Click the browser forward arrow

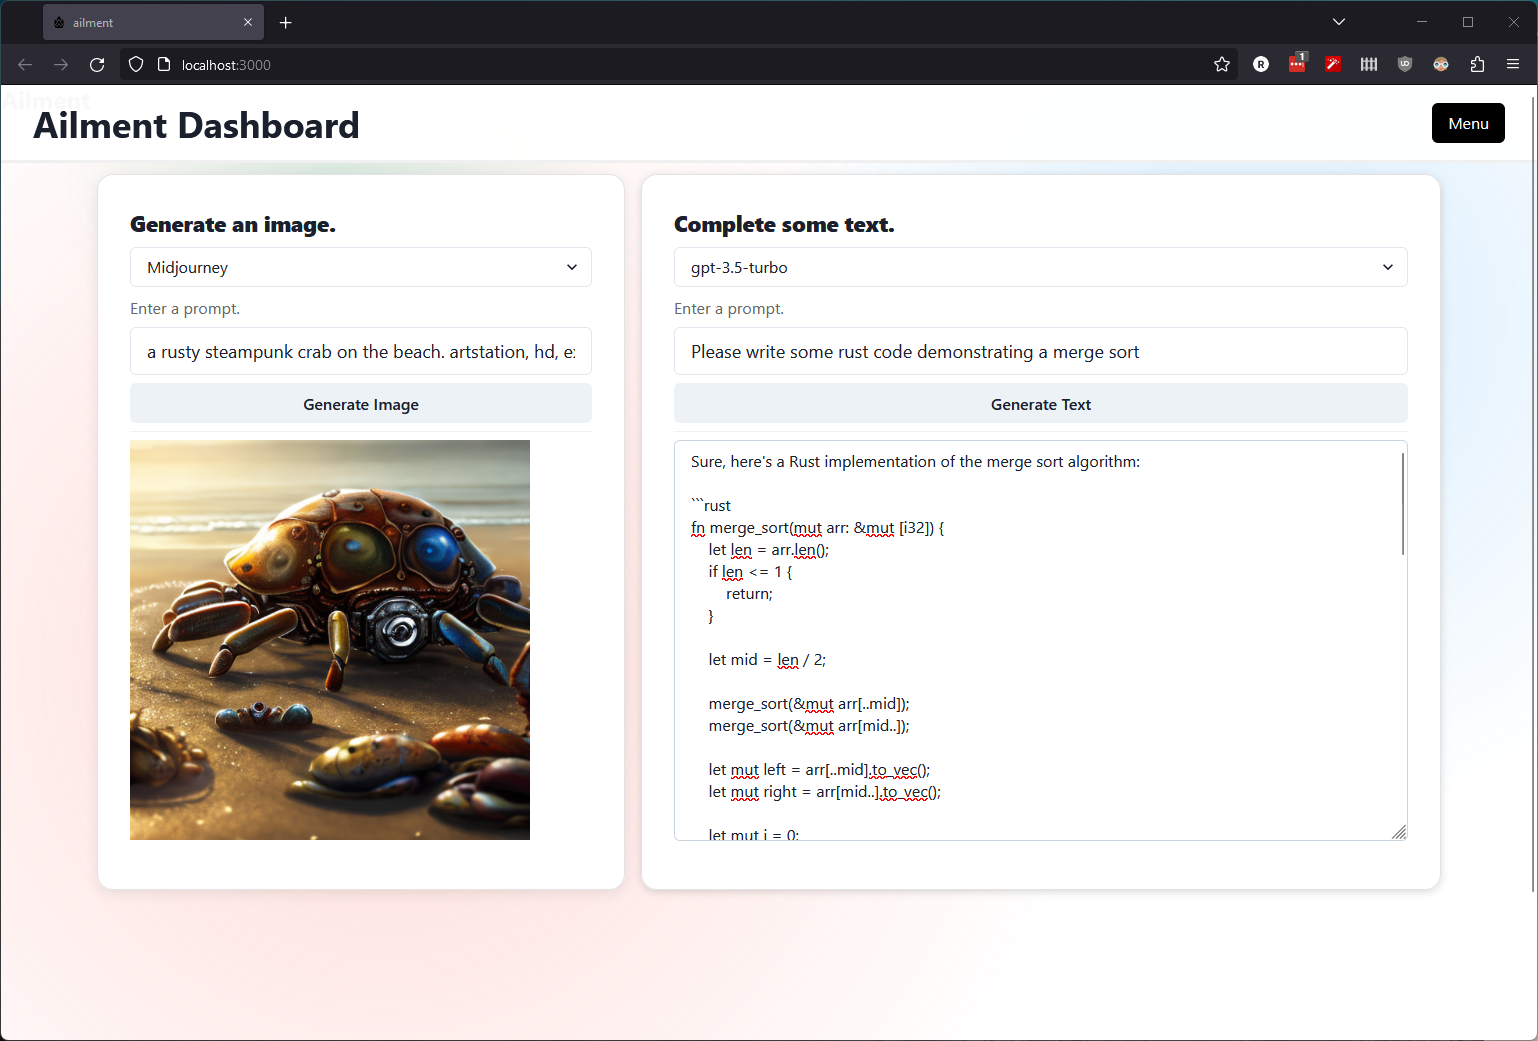[61, 65]
